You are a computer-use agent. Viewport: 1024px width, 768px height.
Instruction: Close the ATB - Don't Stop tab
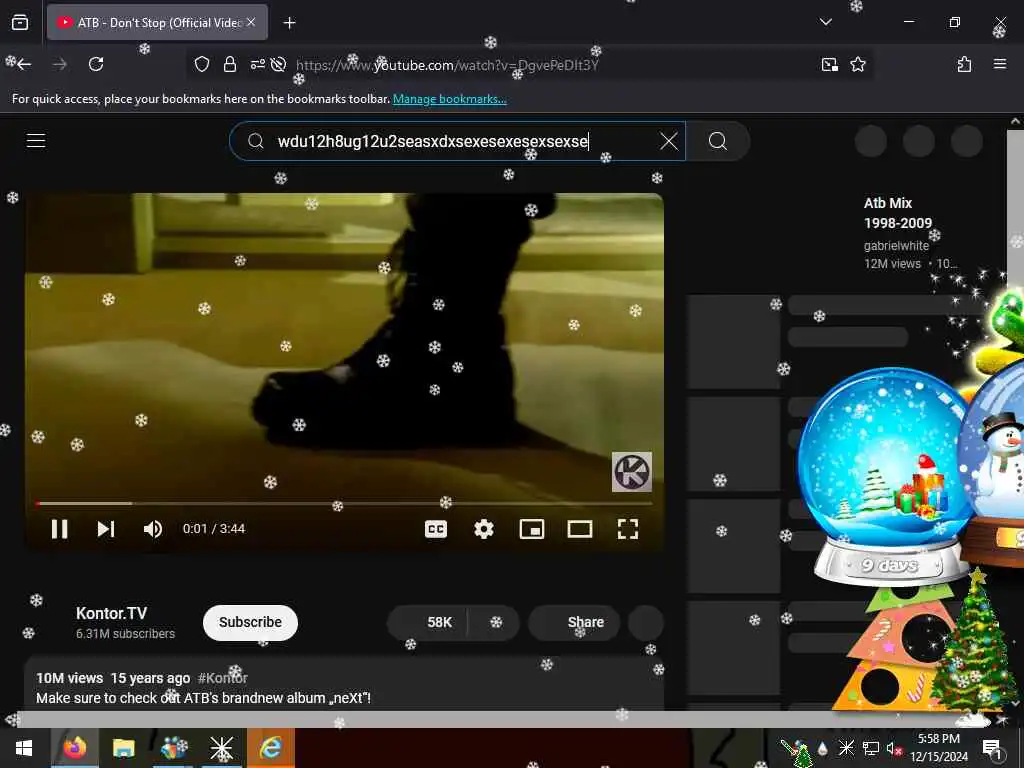(251, 22)
